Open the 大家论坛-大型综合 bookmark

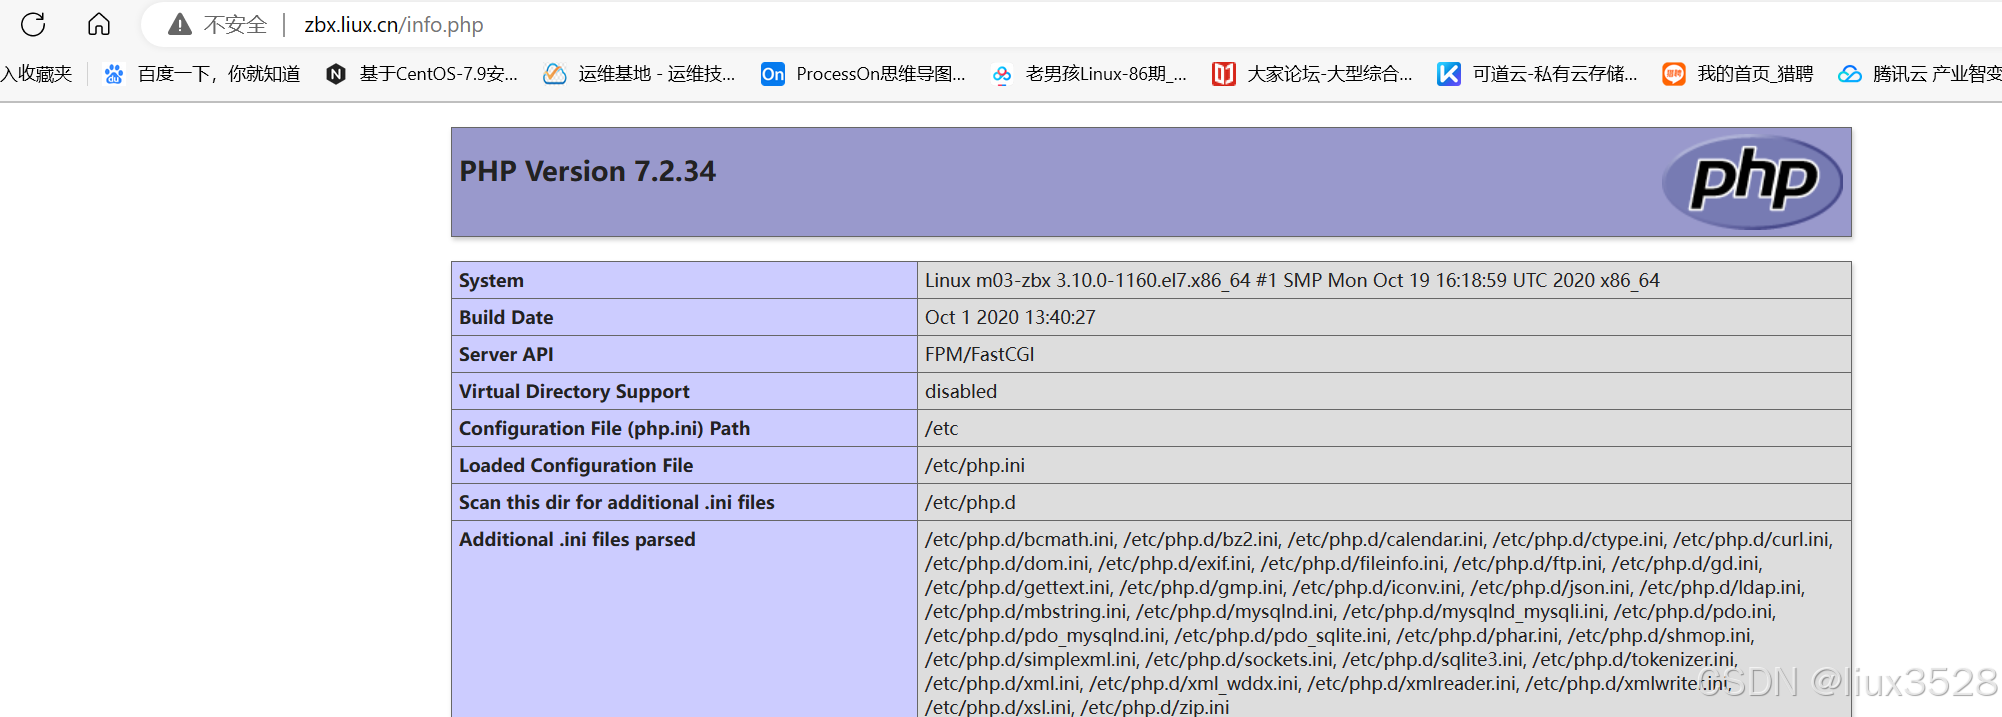tap(1330, 74)
